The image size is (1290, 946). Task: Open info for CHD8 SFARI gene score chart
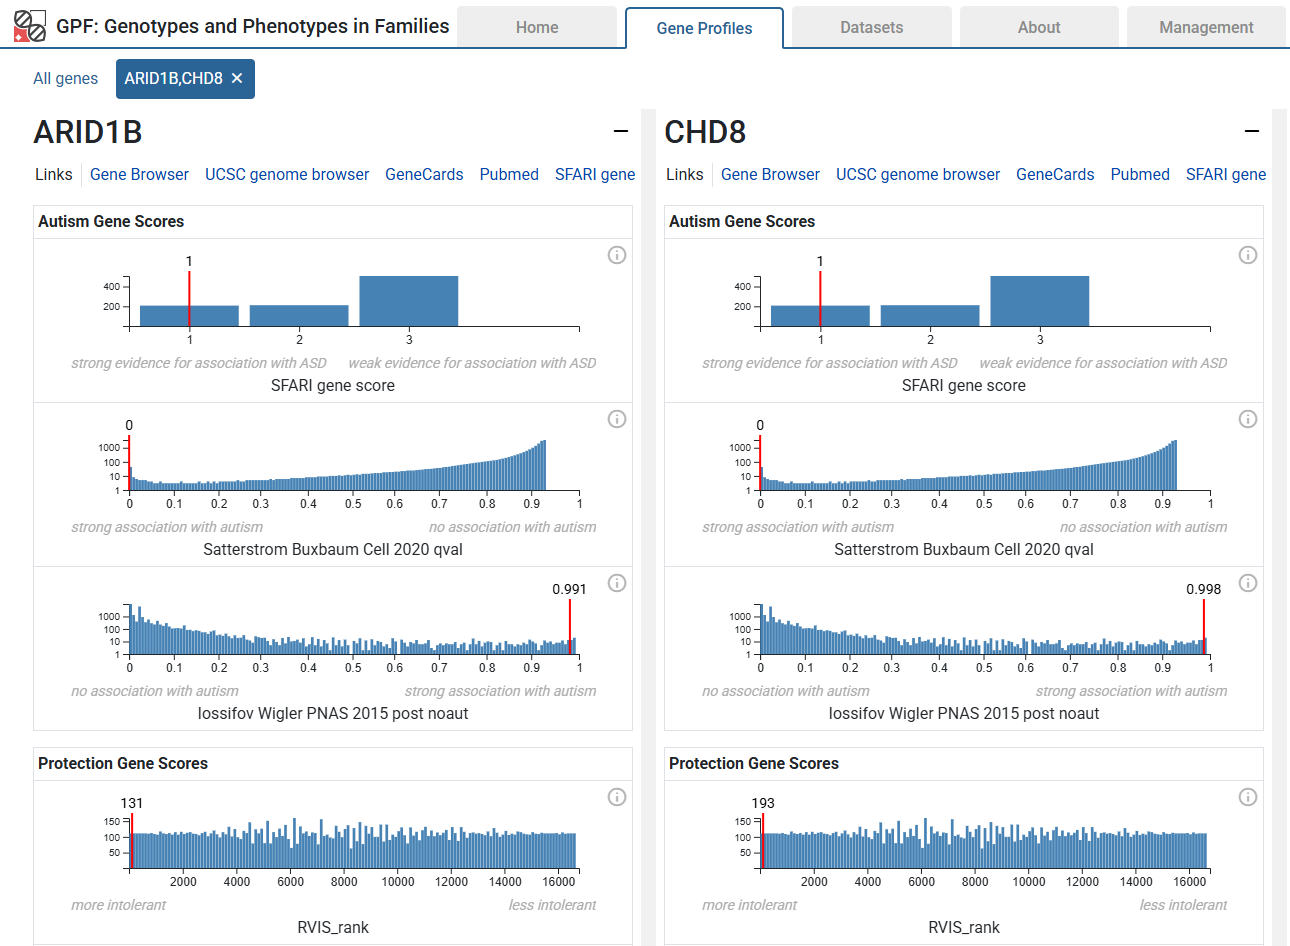coord(1248,255)
